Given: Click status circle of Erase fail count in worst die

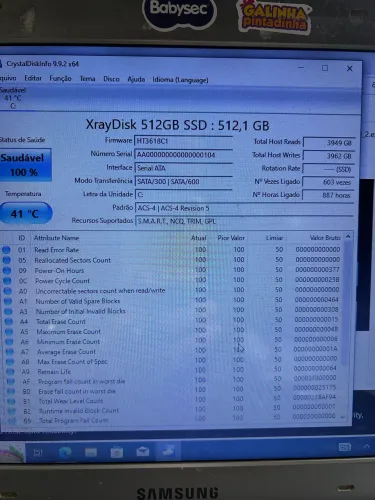Looking at the screenshot, I should pyautogui.click(x=11, y=391).
